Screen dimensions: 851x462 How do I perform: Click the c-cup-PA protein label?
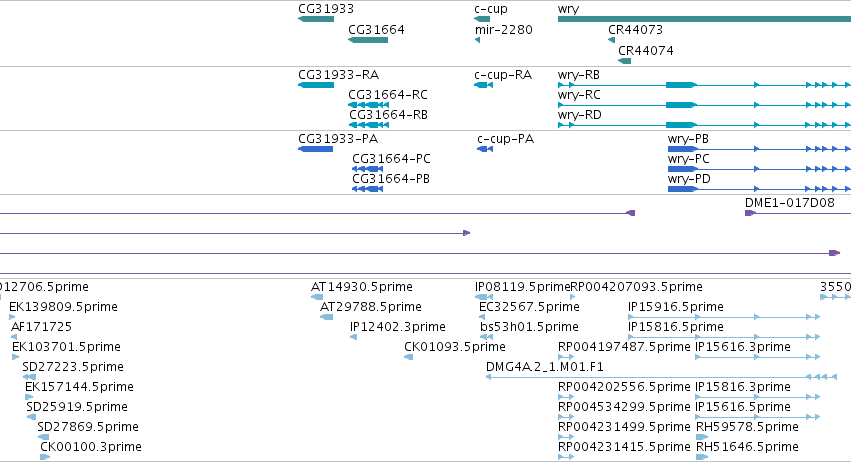click(x=505, y=139)
